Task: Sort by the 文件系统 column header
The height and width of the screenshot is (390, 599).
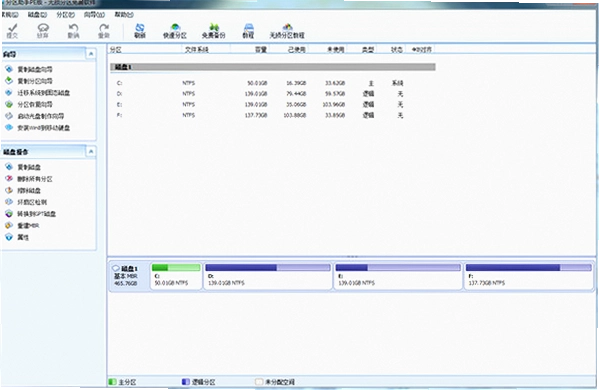Action: [x=197, y=50]
